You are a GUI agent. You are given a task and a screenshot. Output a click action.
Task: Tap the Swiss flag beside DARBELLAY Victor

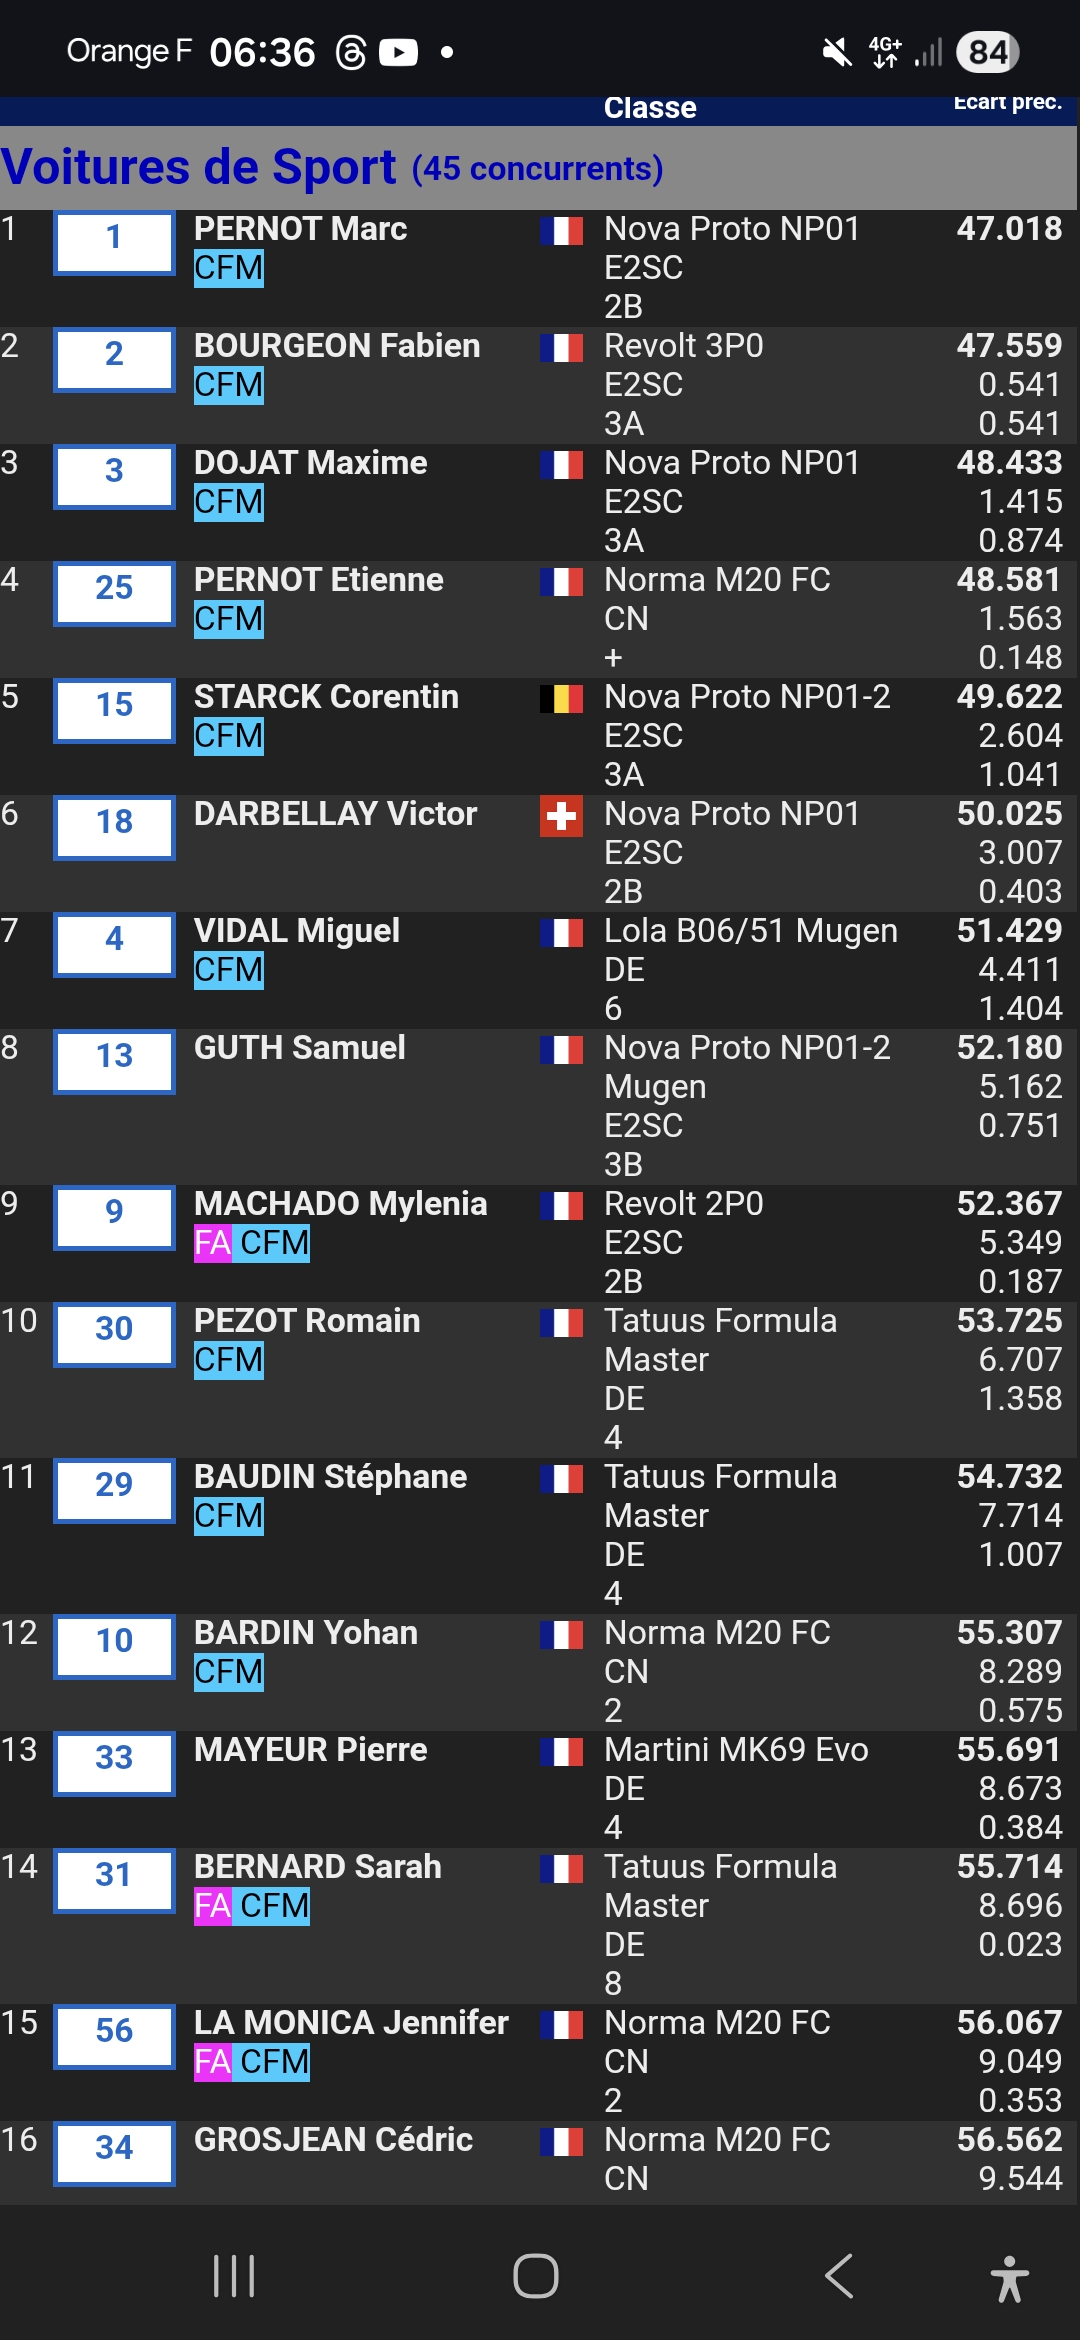[561, 816]
